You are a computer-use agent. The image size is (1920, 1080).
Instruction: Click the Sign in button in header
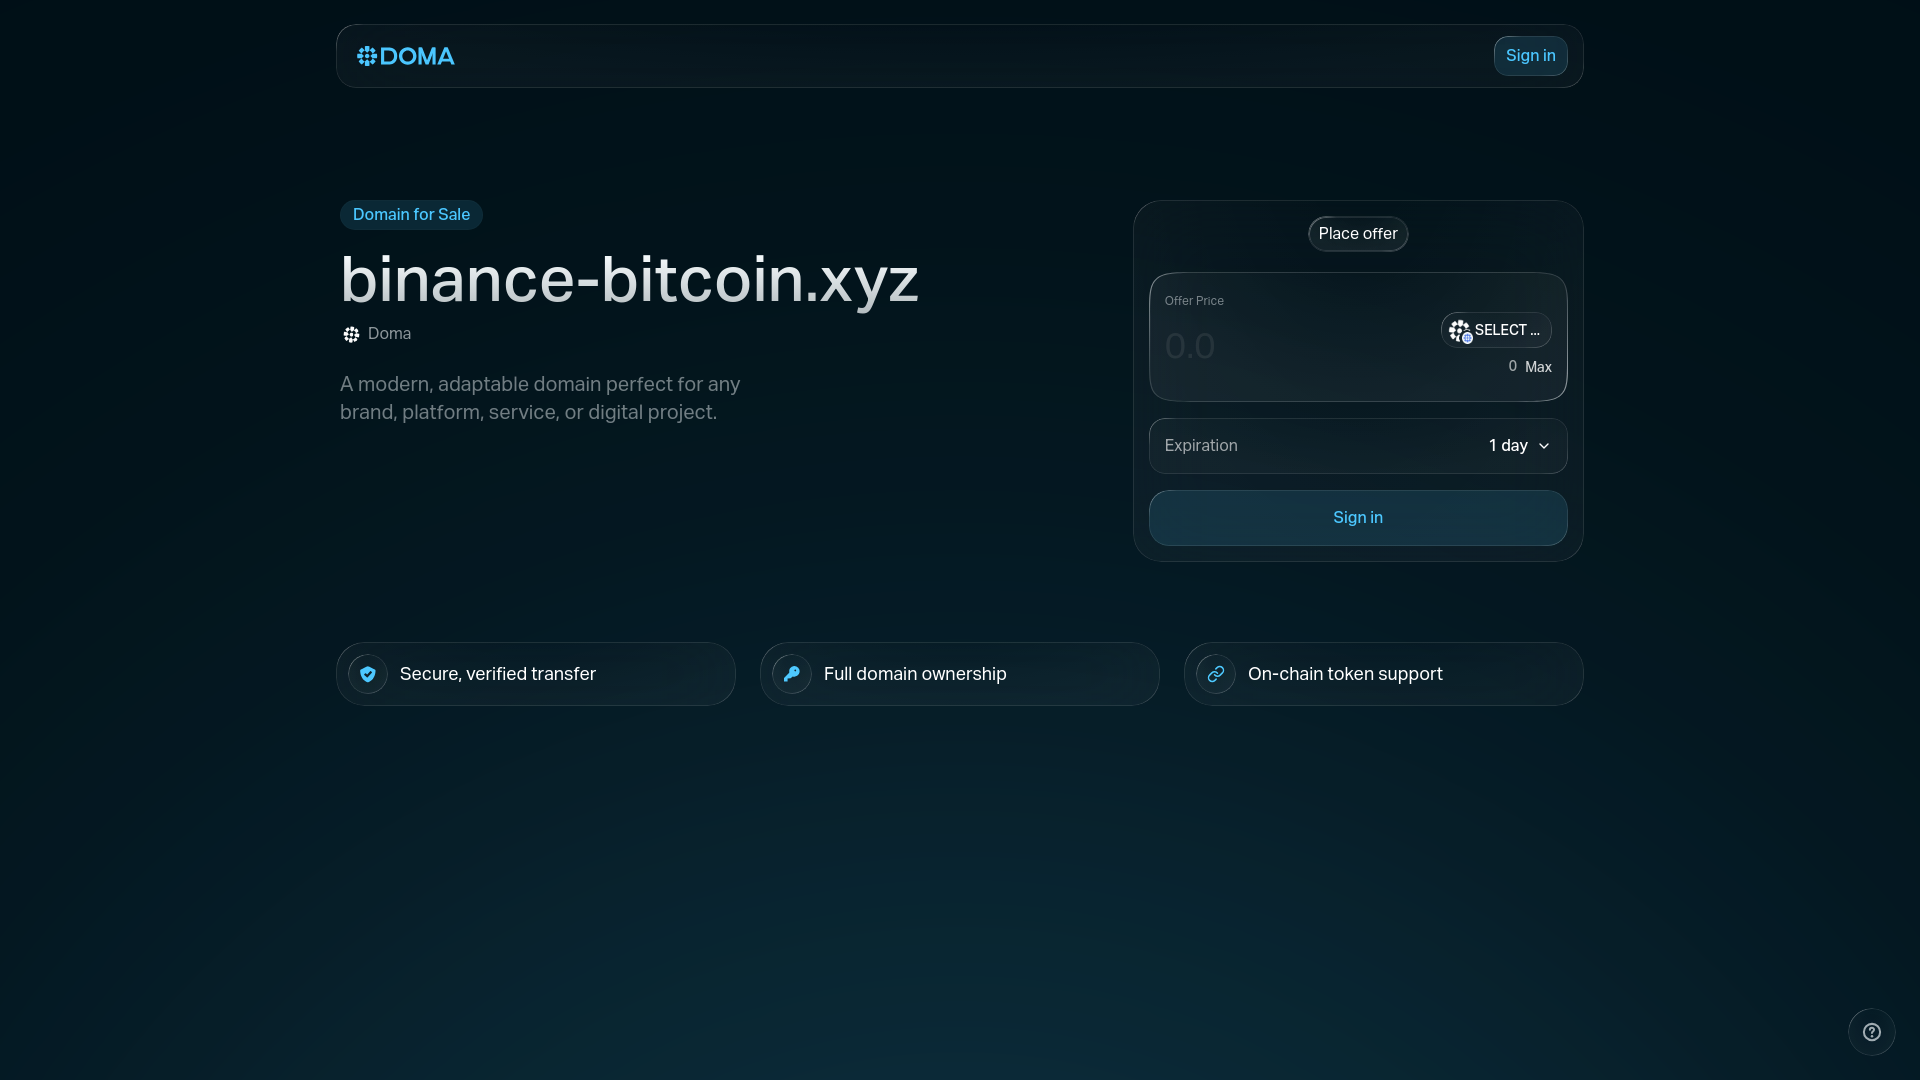1530,56
